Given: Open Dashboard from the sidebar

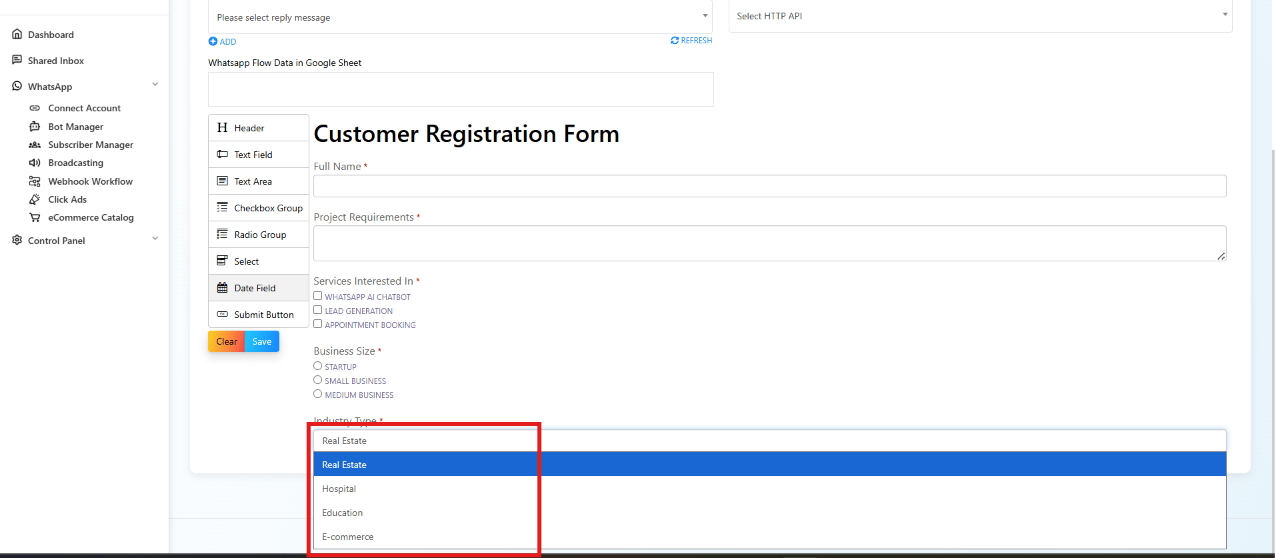Looking at the screenshot, I should pos(50,35).
